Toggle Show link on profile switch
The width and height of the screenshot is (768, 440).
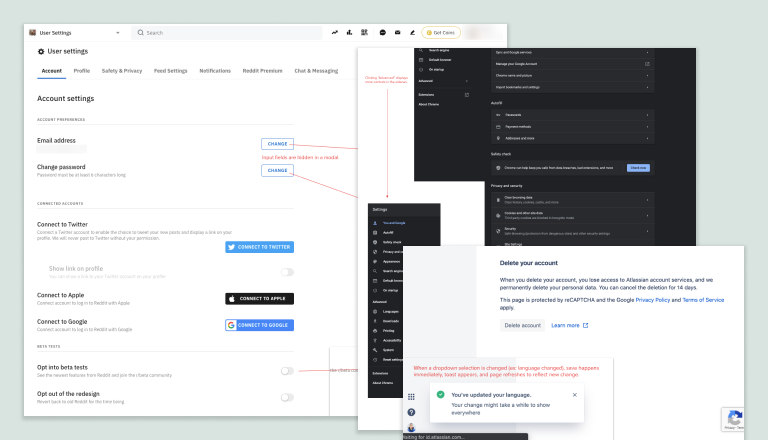tap(287, 272)
